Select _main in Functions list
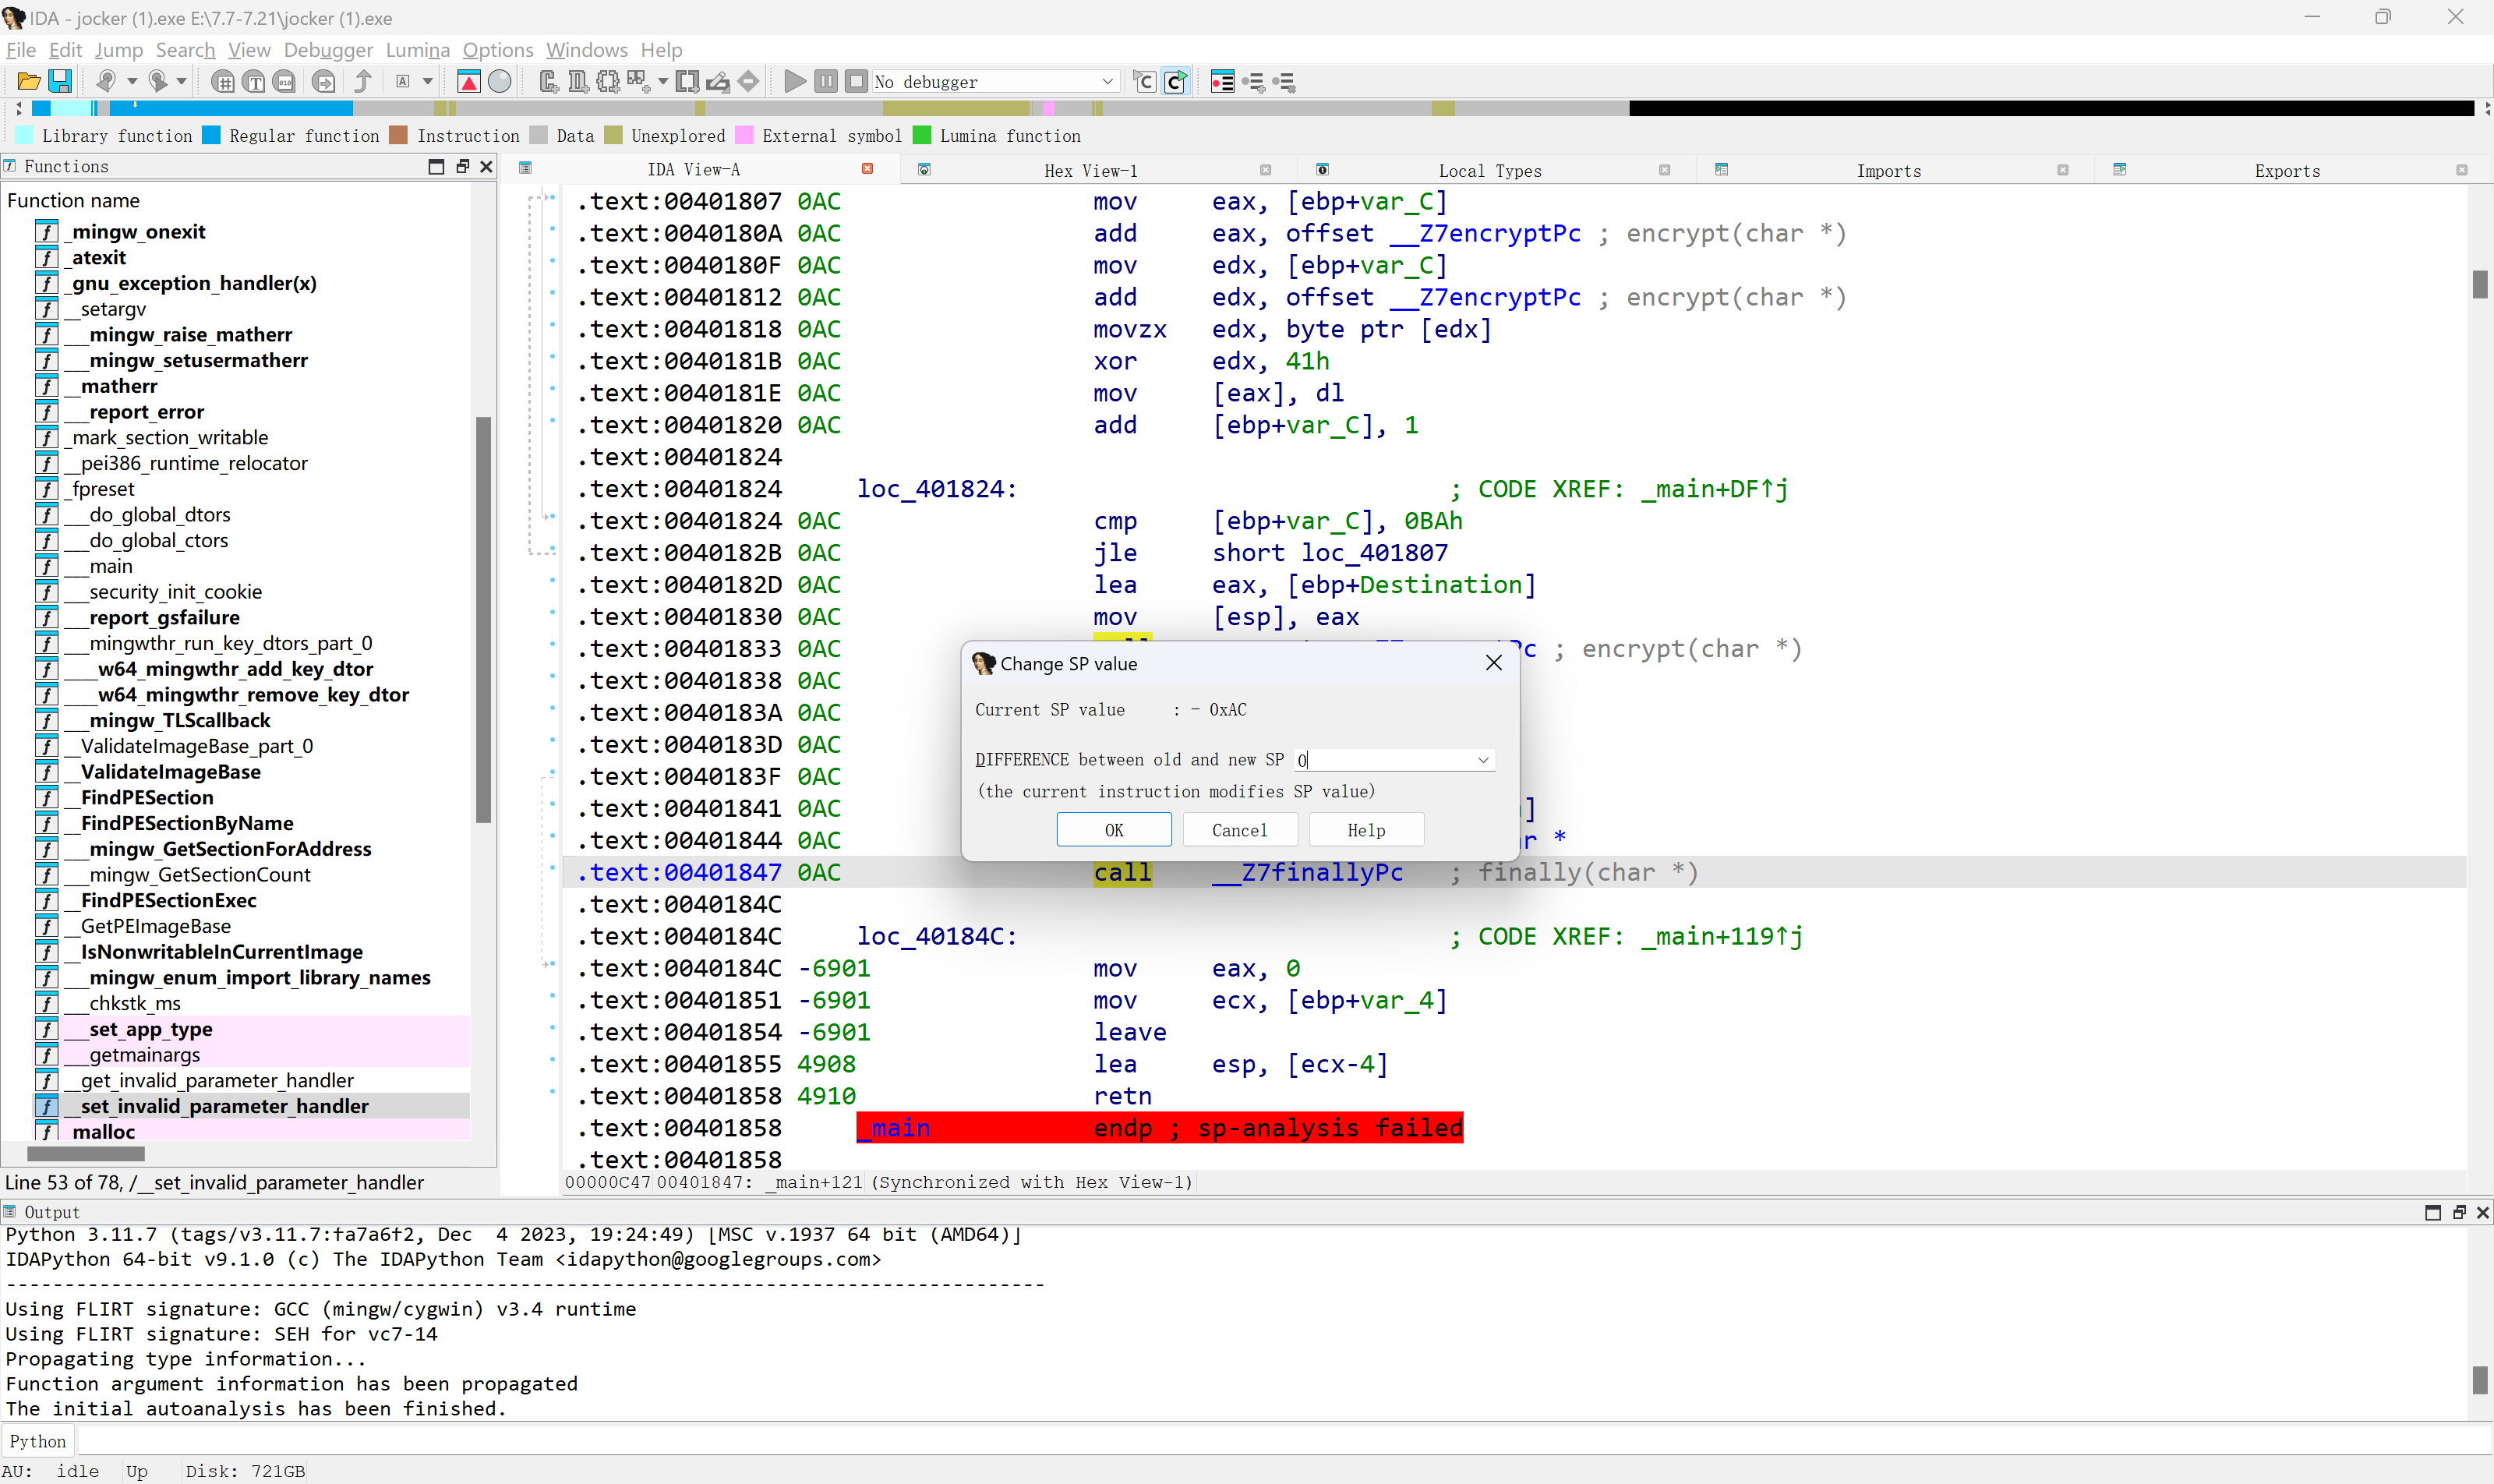This screenshot has height=1484, width=2494. point(110,566)
